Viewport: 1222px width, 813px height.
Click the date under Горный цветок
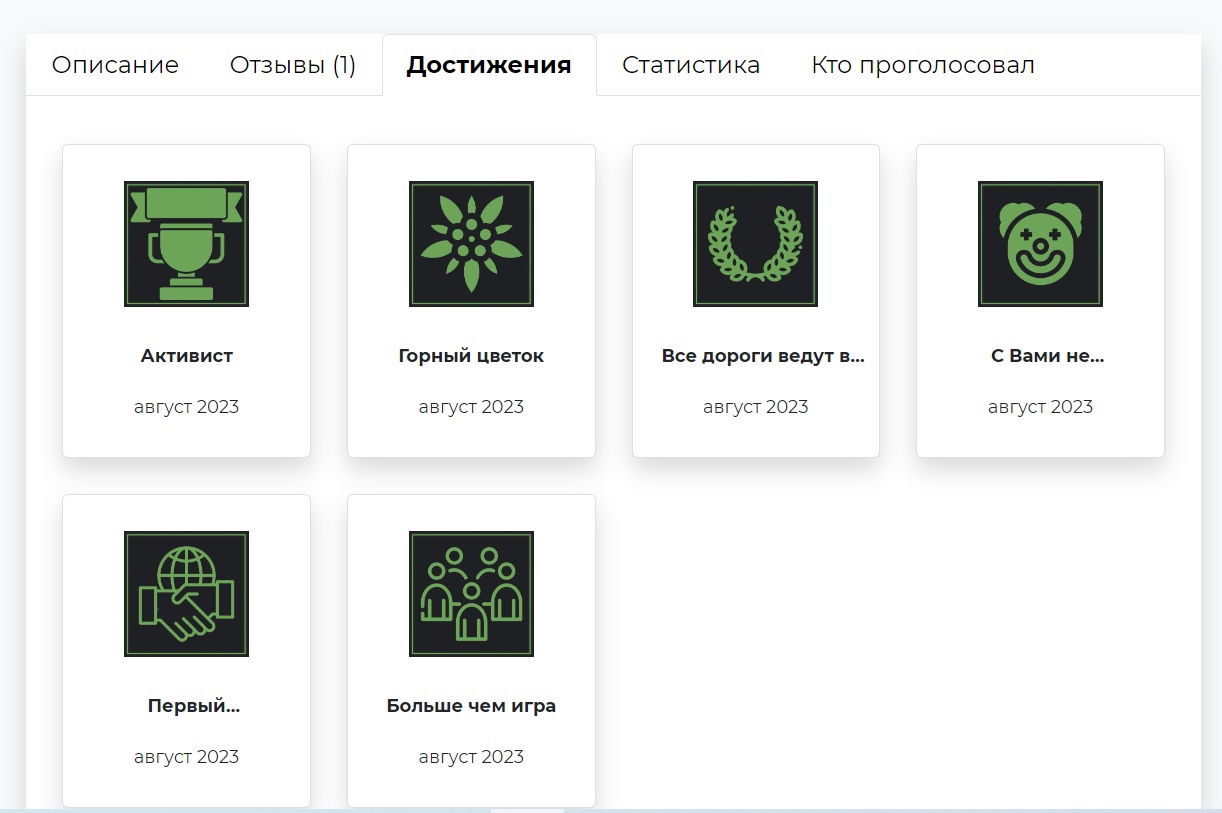coord(471,407)
